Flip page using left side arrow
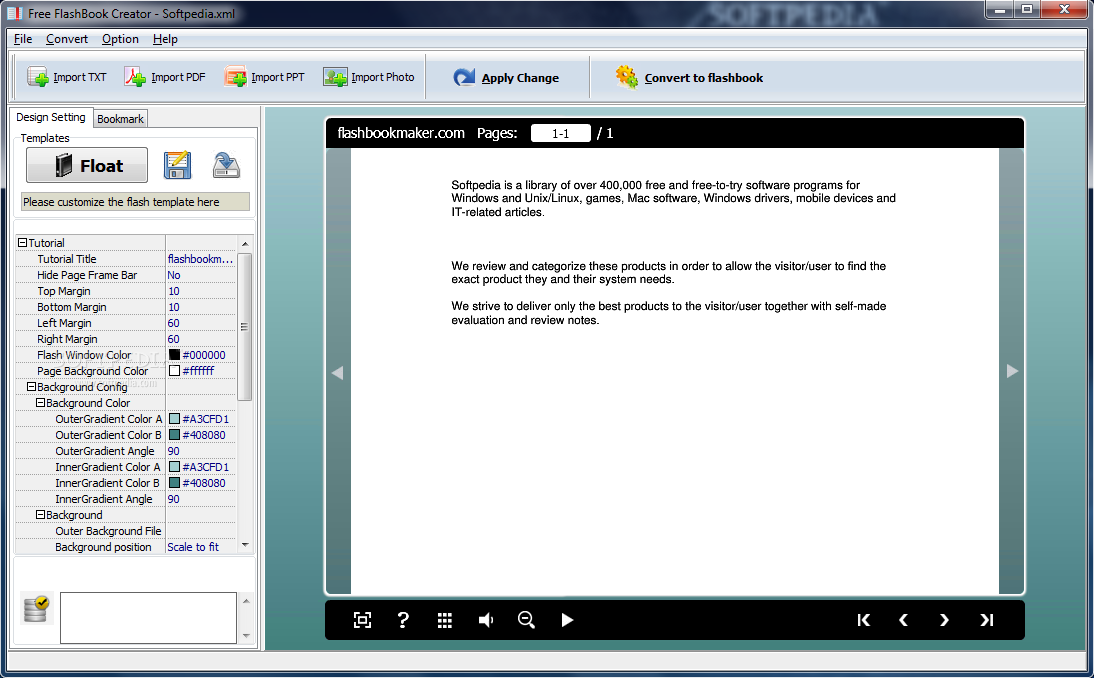1094x678 pixels. click(338, 372)
